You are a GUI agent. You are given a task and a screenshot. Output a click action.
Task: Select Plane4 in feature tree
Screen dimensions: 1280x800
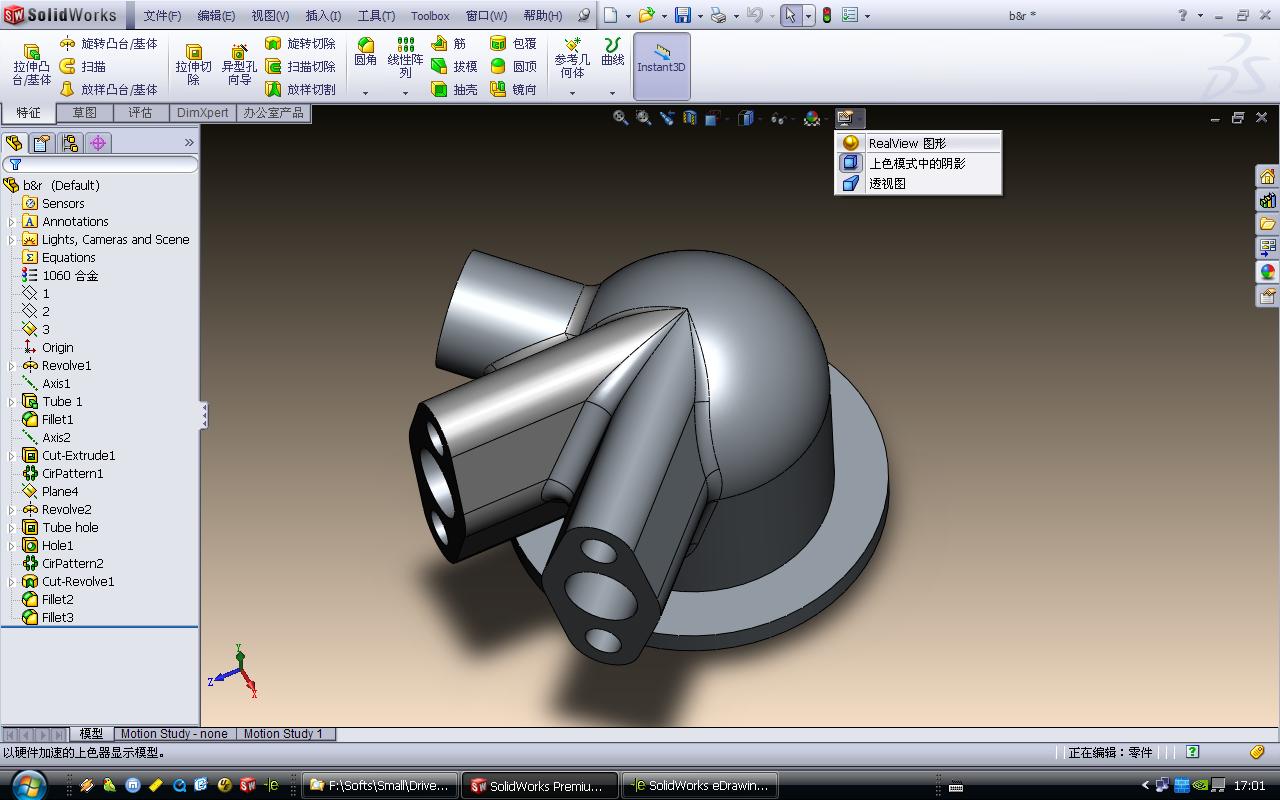tap(59, 491)
